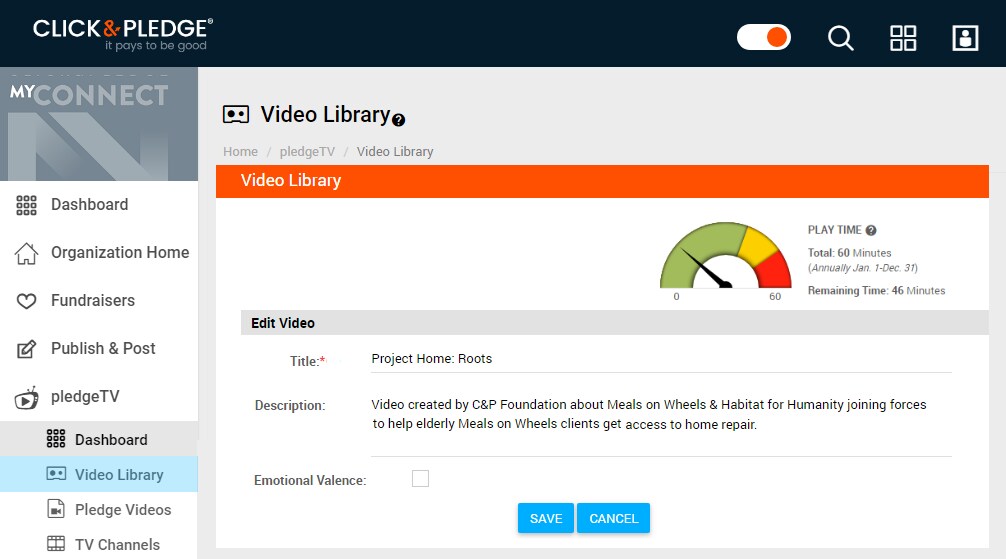Cancel editing the video
Screen dimensions: 1006x559
(613, 519)
